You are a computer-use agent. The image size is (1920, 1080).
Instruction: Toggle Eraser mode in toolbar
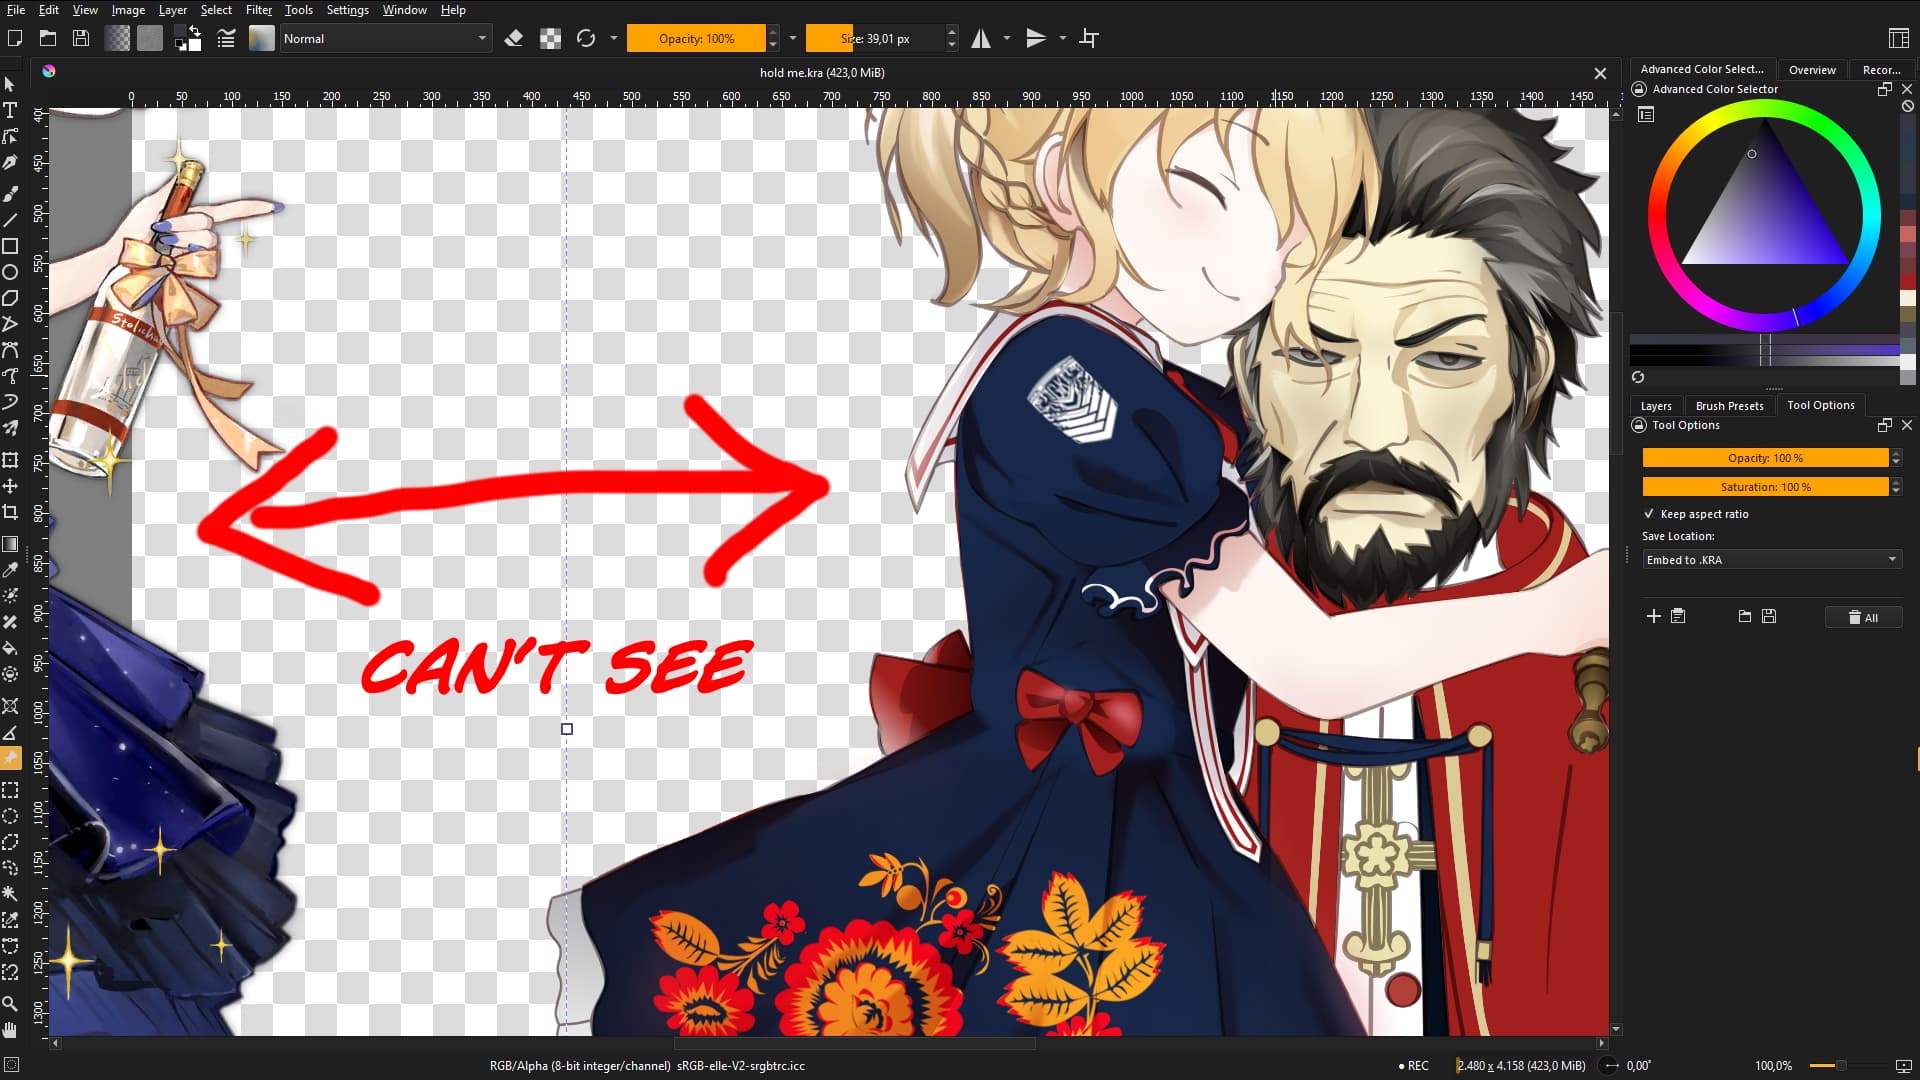coord(514,39)
